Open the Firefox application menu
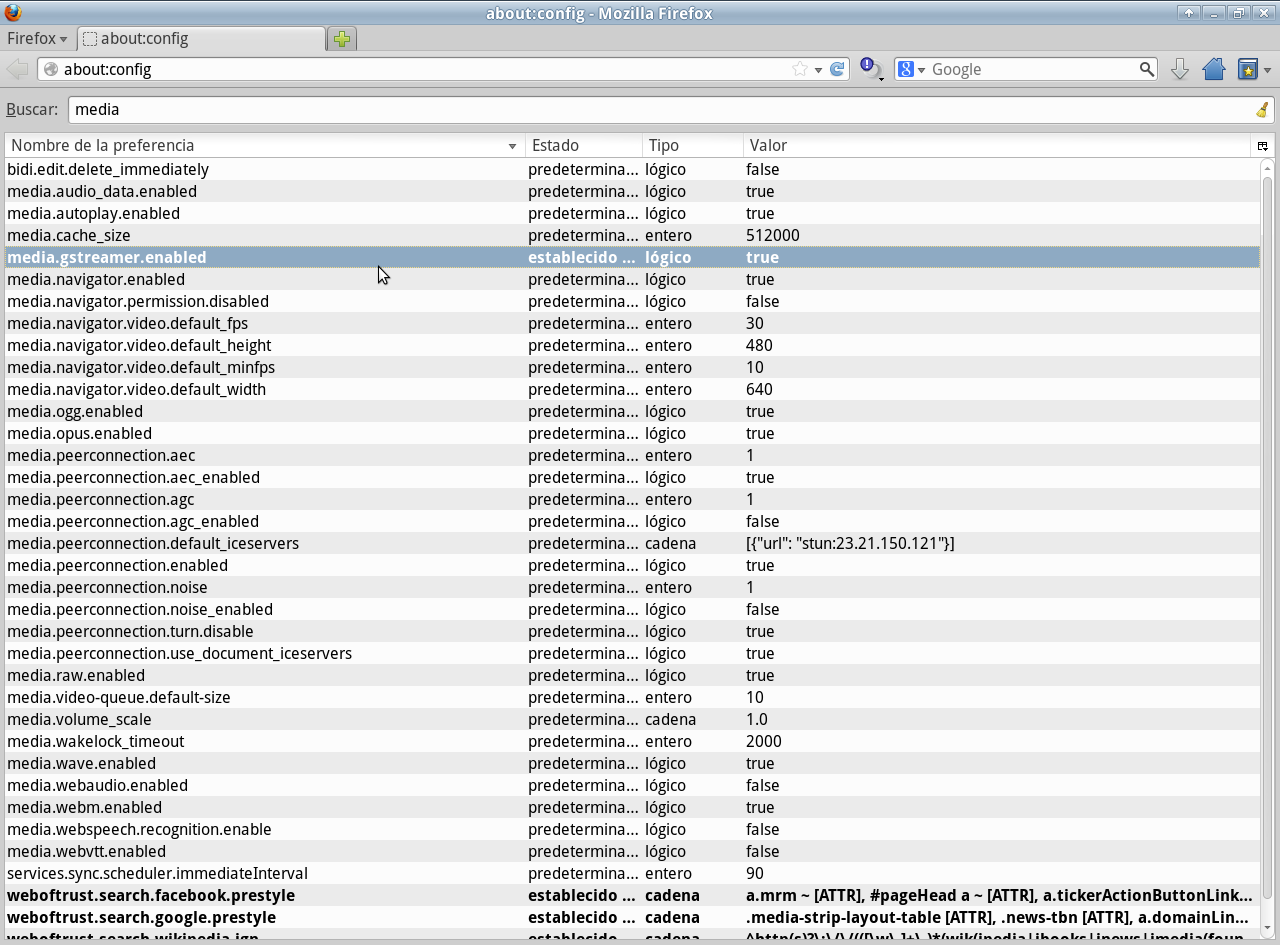Viewport: 1280px width, 945px height. coord(37,38)
